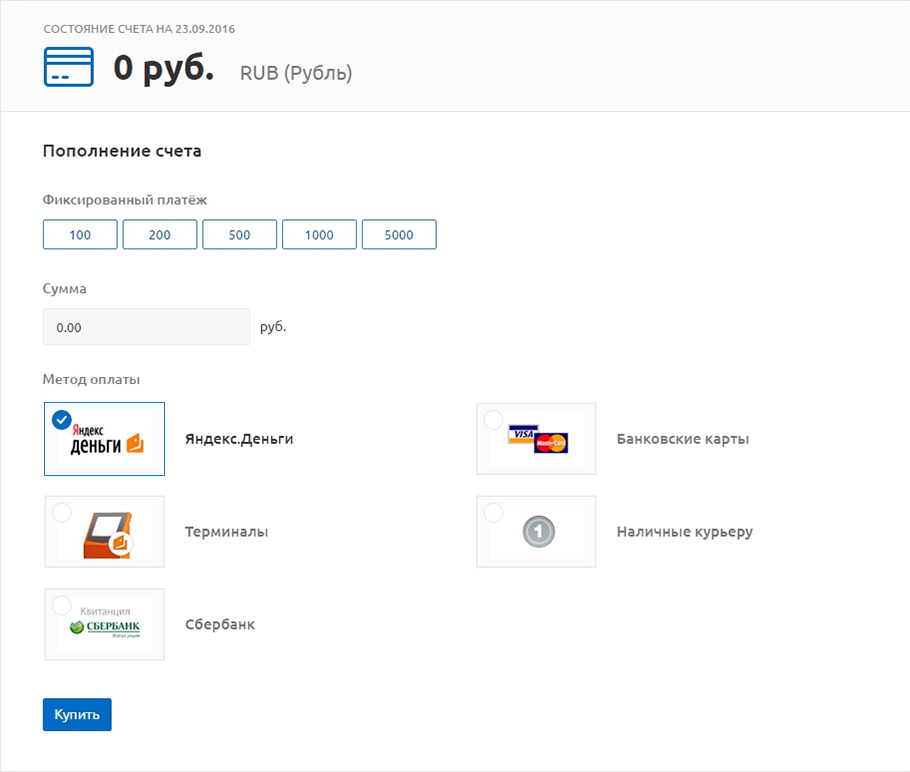
Task: Pick the 1000 fixed payment amount
Action: tap(319, 235)
